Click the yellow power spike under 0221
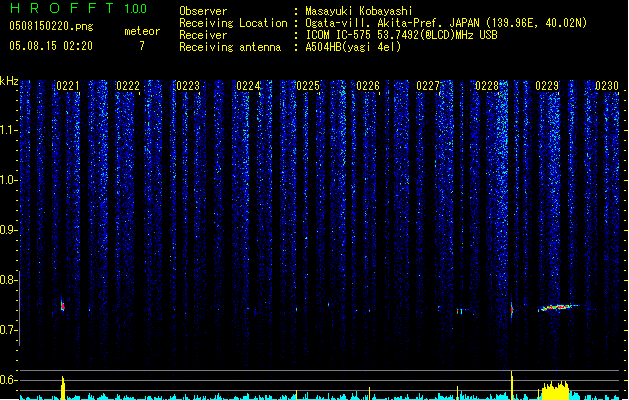This screenshot has height=400, width=629. pos(63,388)
